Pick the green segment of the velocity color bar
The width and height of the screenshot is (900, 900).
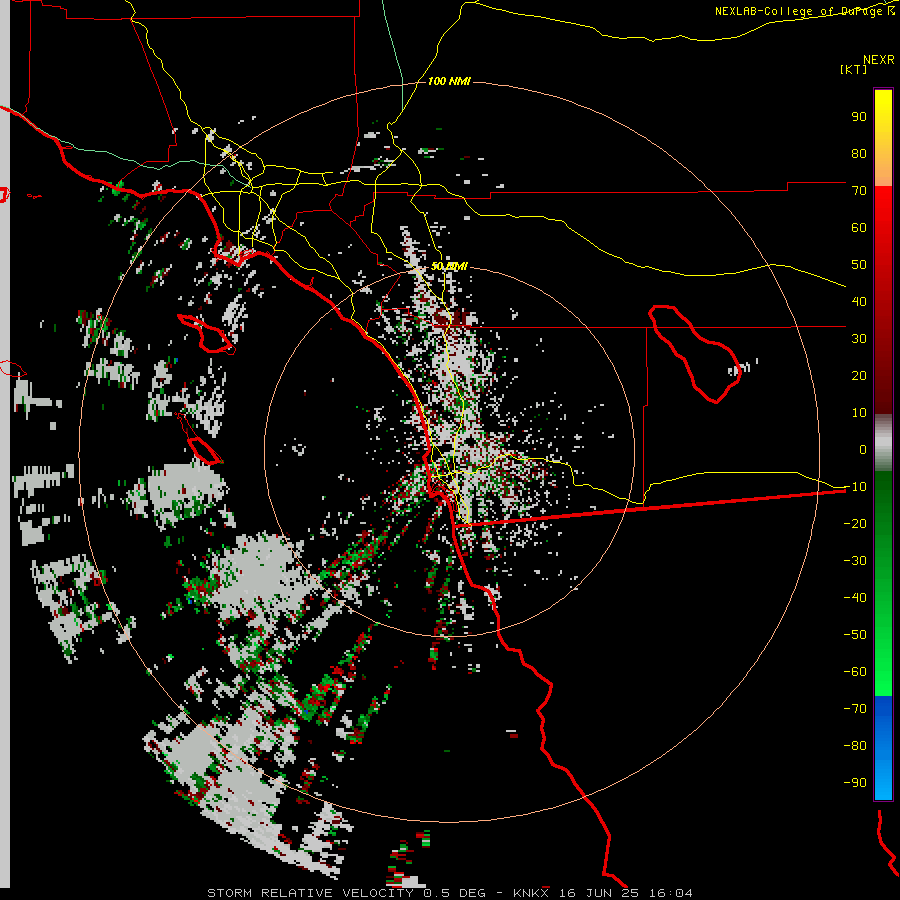coord(883,583)
